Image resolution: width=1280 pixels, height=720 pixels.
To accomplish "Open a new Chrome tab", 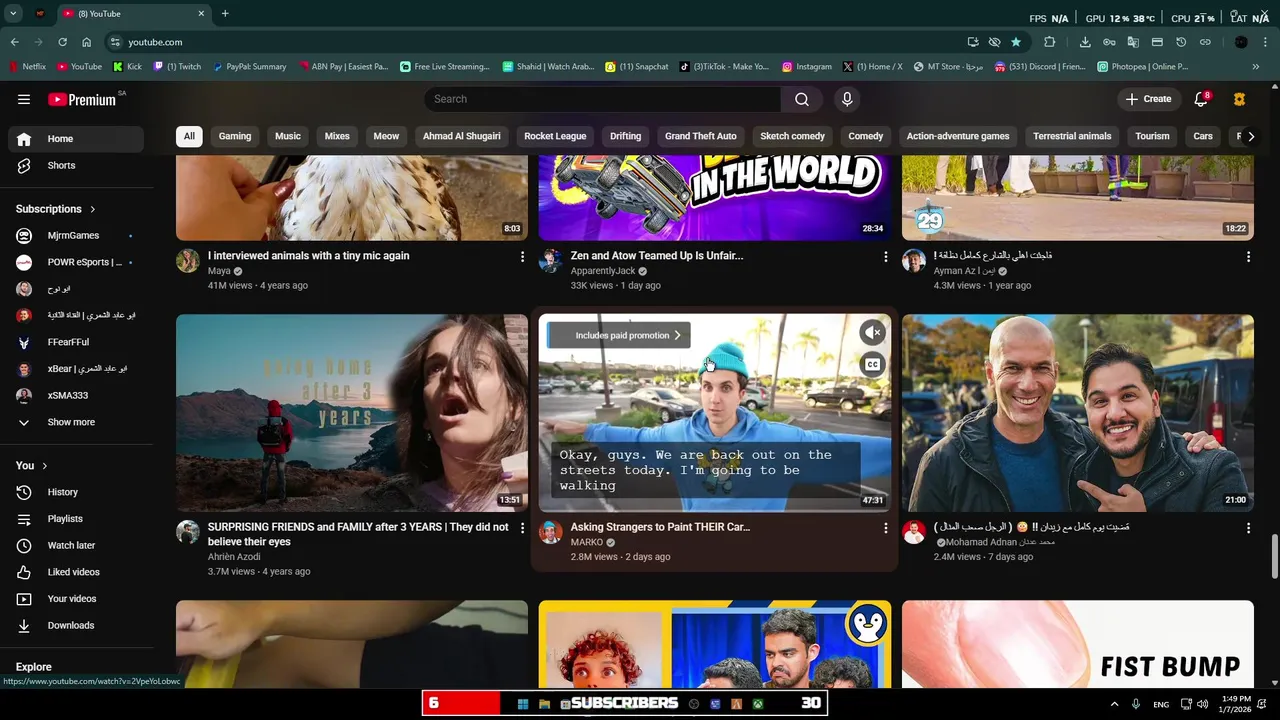I will tap(225, 14).
